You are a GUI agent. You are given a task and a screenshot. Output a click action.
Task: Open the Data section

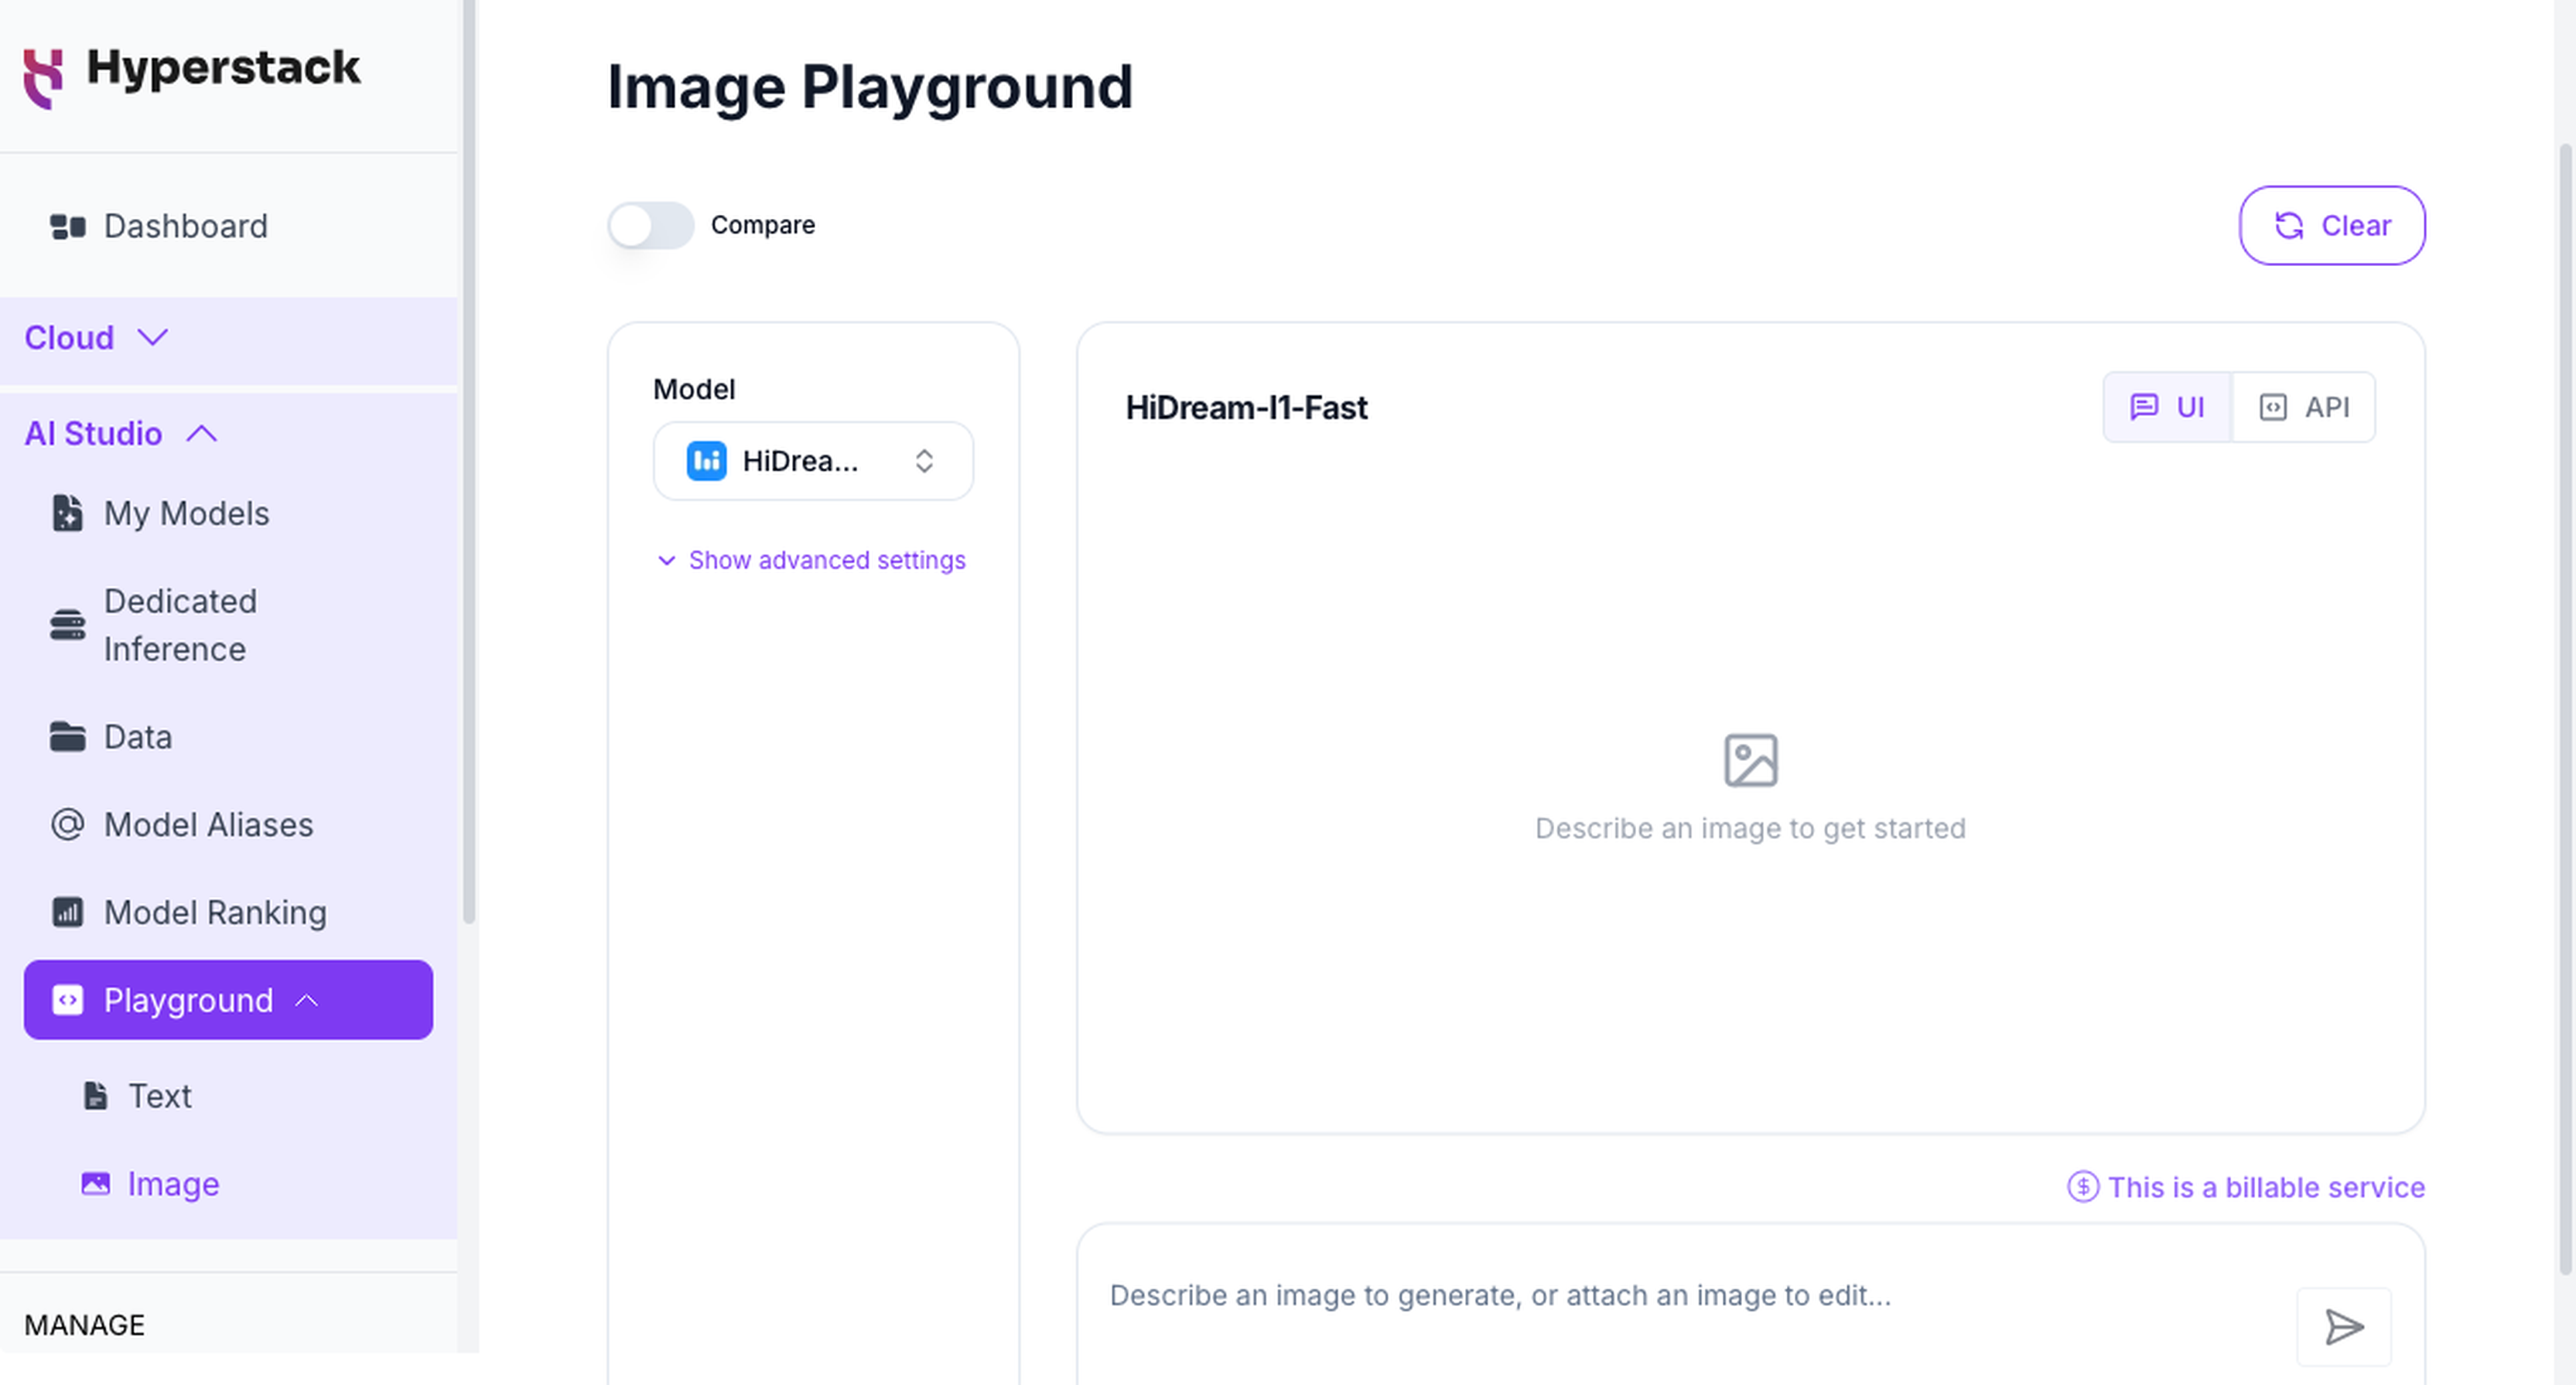click(x=229, y=737)
